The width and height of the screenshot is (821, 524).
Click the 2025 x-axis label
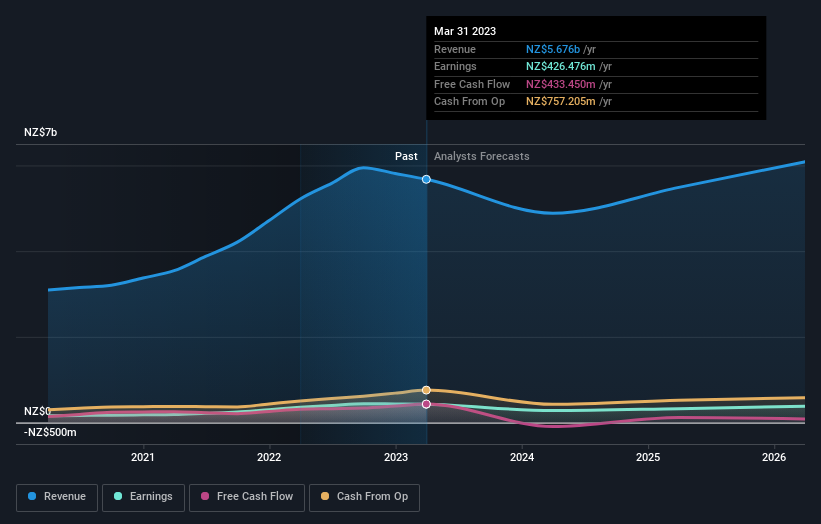pos(648,457)
